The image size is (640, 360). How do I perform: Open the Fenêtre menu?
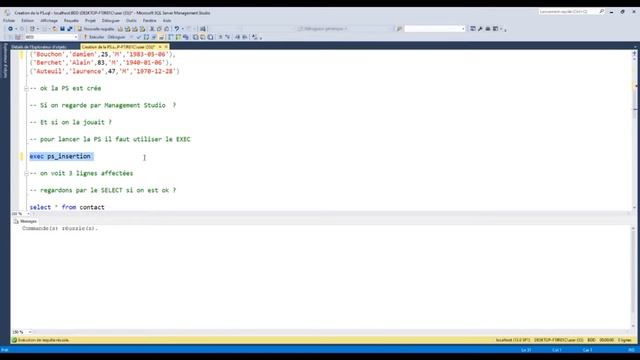pos(149,20)
